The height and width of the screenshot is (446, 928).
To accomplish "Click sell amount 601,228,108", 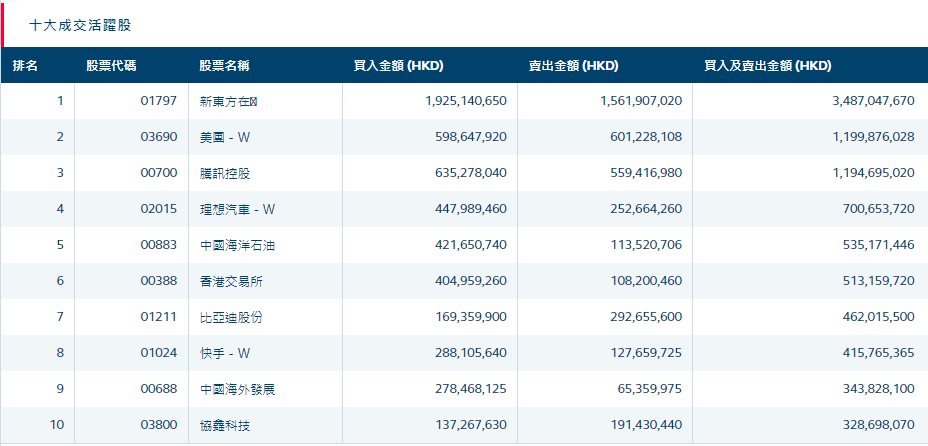I will [646, 137].
